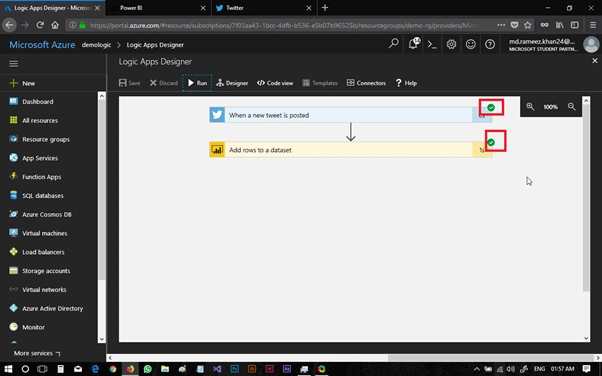Image resolution: width=602 pixels, height=376 pixels.
Task: Open Azure portal settings gear
Action: [452, 44]
